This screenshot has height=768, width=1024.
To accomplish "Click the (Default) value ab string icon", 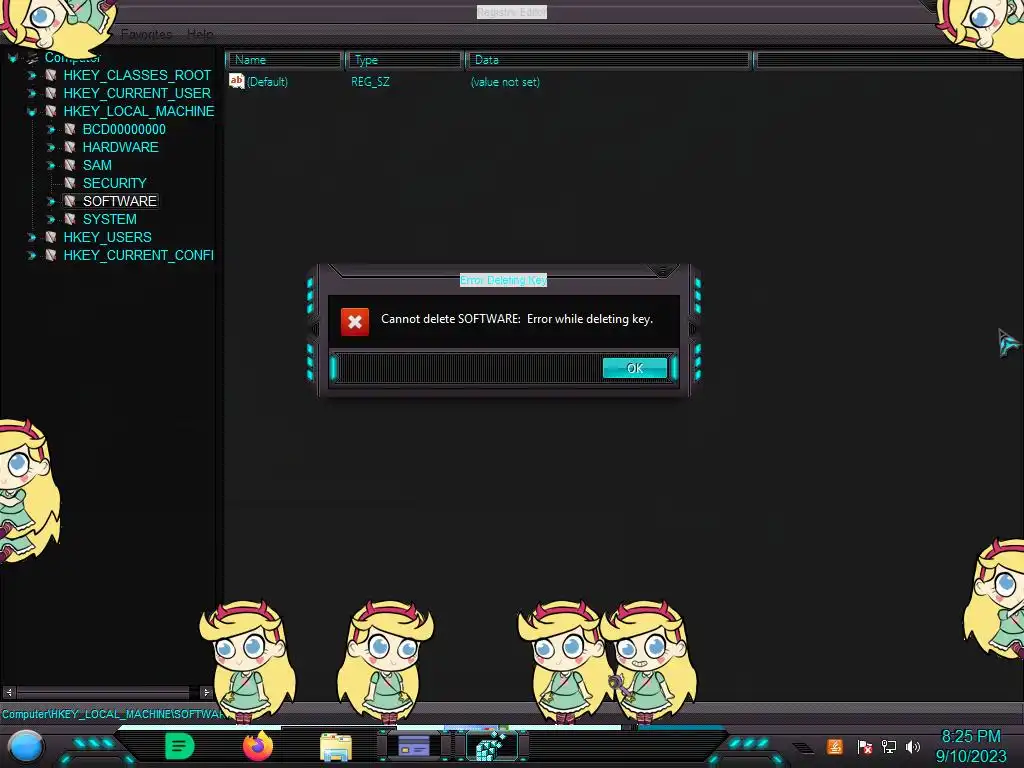I will coord(236,81).
